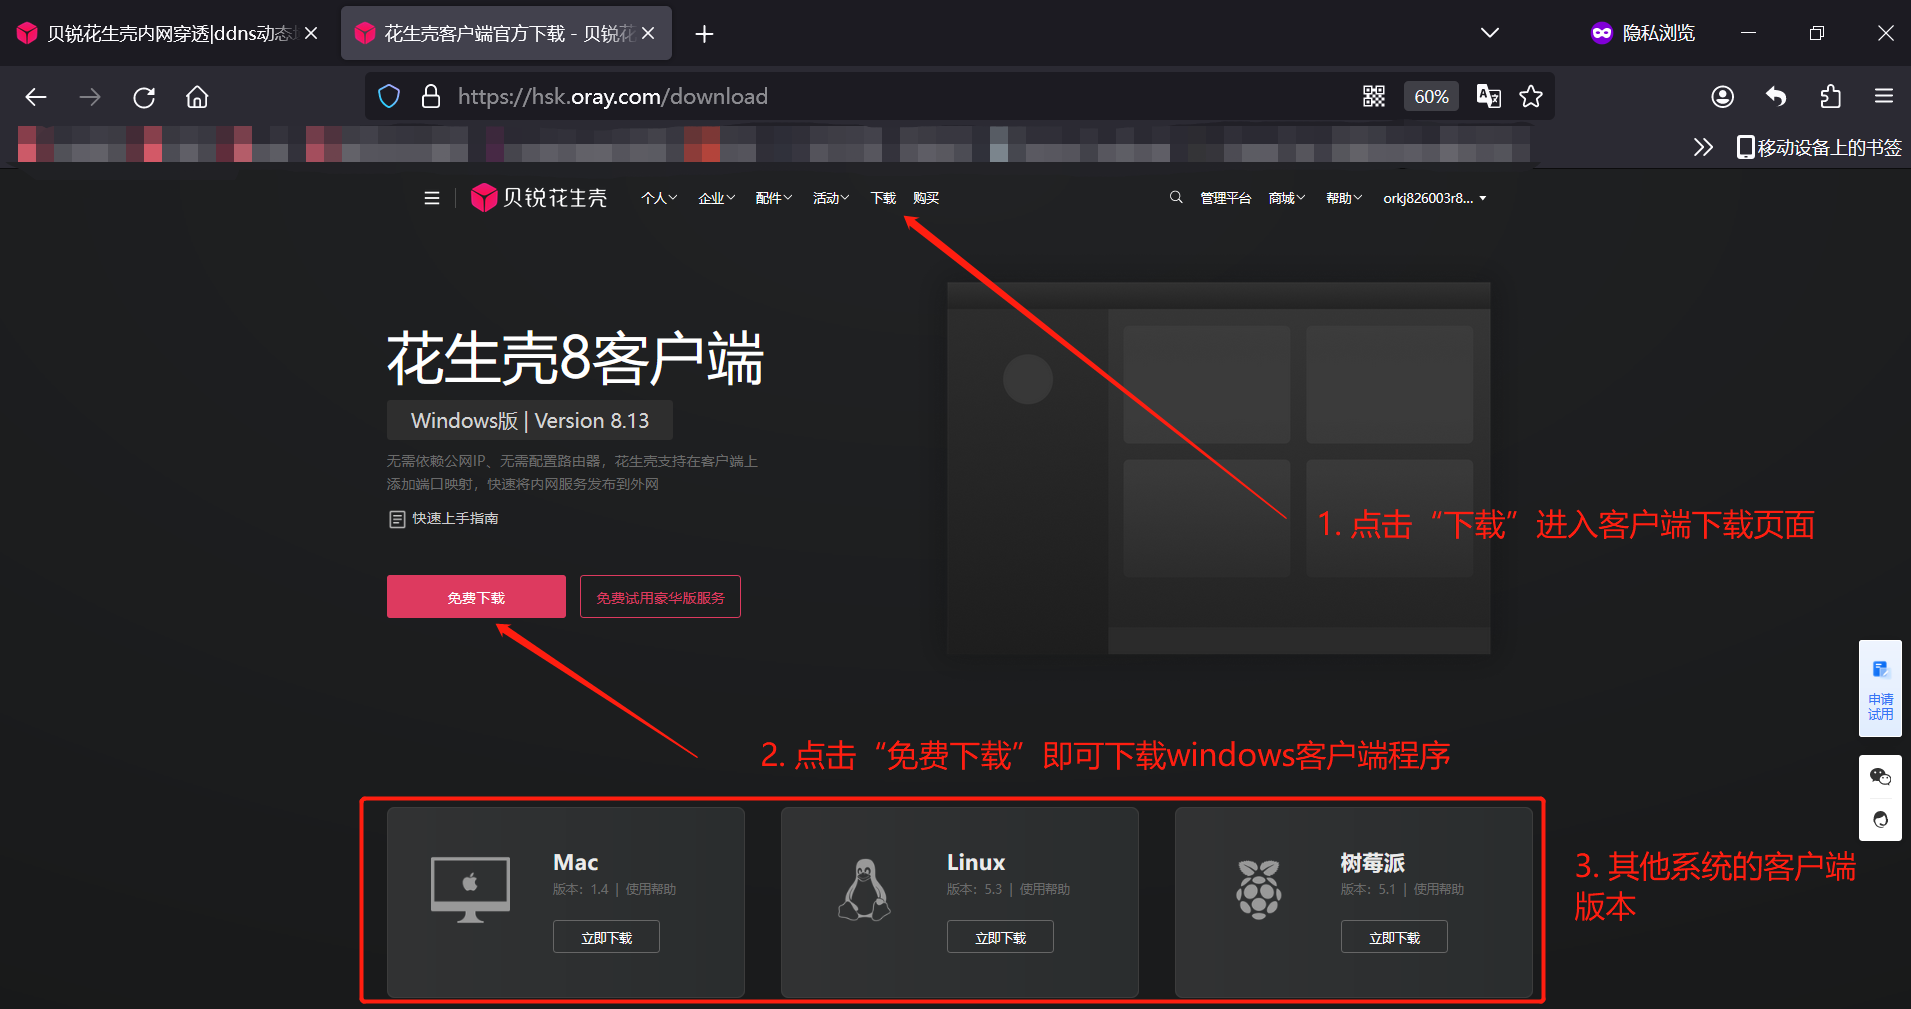Bookmark this page with the star icon
Viewport: 1911px width, 1009px height.
[x=1530, y=96]
